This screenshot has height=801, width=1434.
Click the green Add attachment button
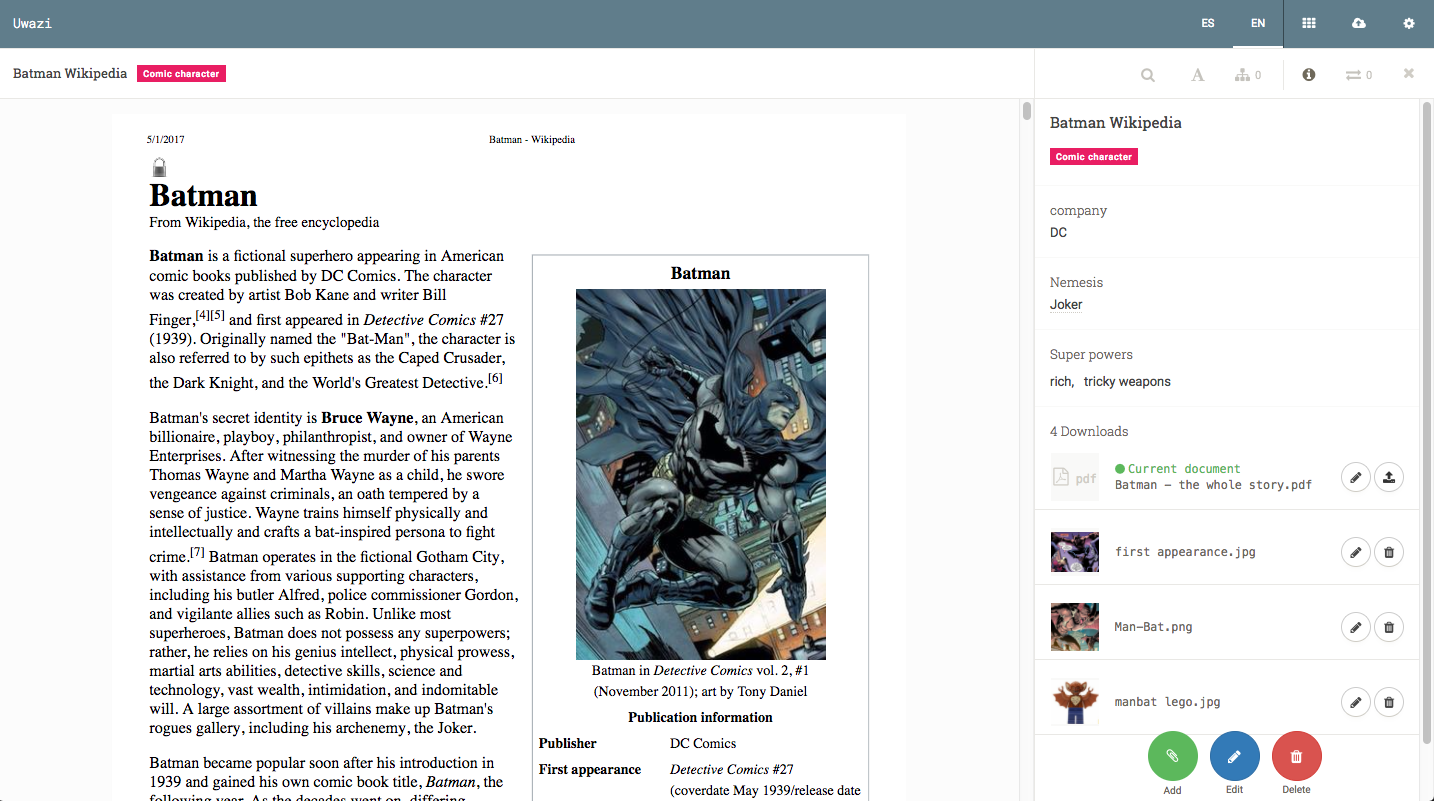(1173, 757)
